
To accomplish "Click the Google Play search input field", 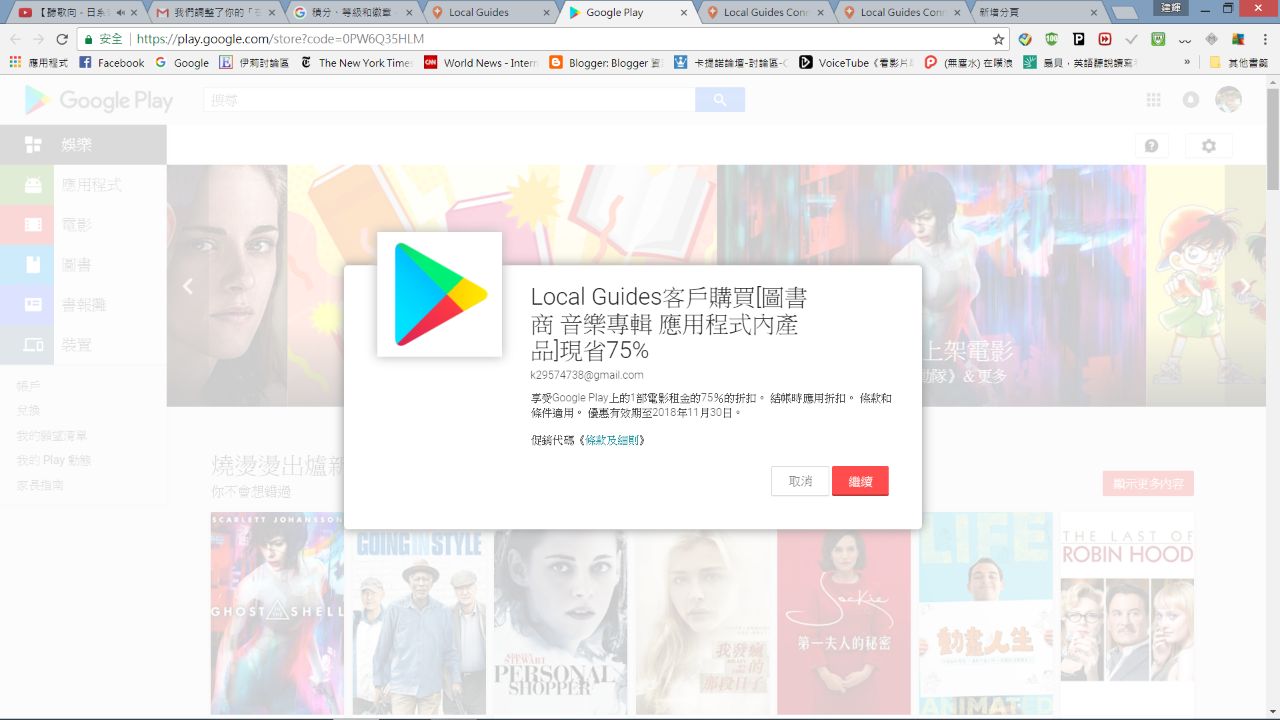I will (x=450, y=100).
